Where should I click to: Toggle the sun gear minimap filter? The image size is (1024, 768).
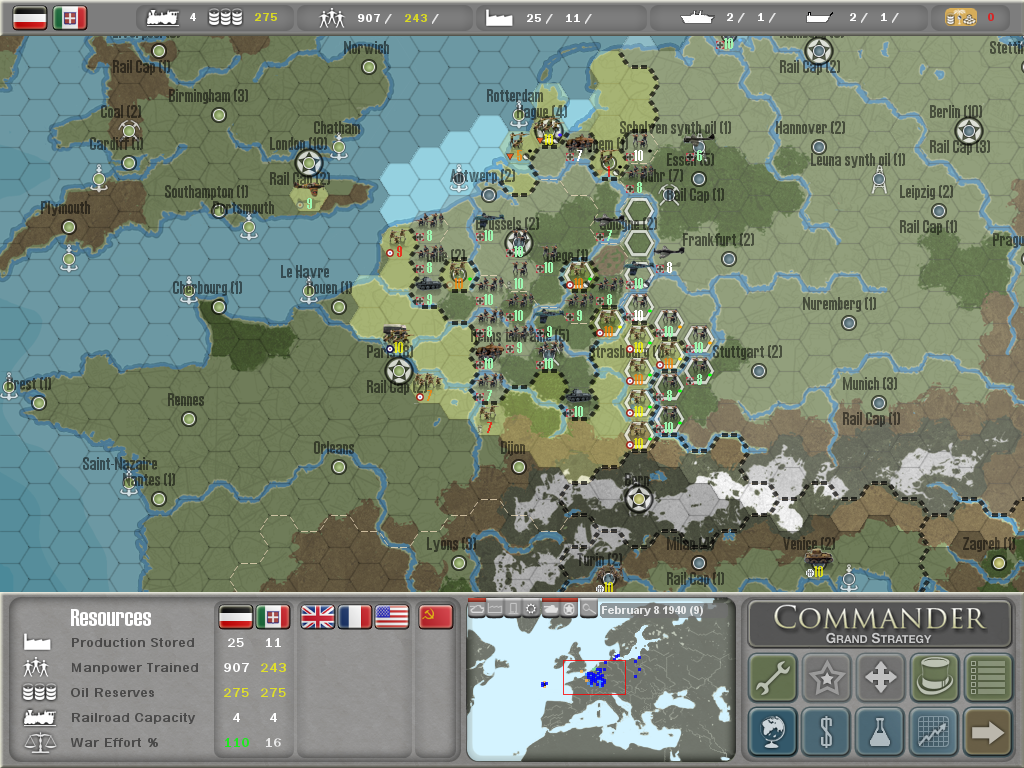point(532,609)
